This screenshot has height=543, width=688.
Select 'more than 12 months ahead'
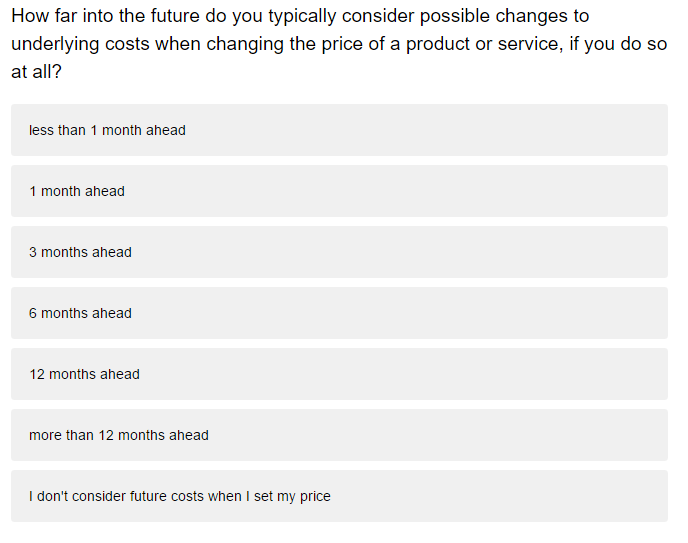click(x=339, y=435)
